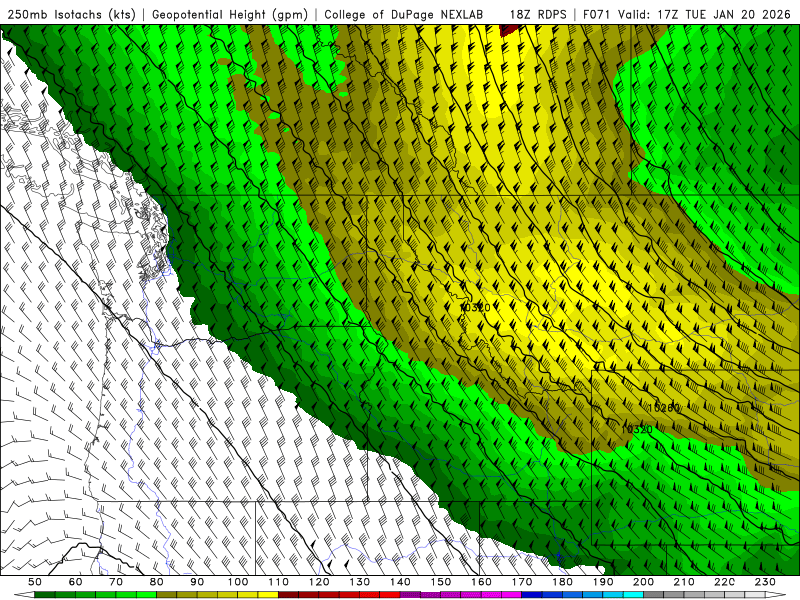800x600 pixels.
Task: Click the 'Geopotential Height (gpm)' header text
Action: coord(230,14)
